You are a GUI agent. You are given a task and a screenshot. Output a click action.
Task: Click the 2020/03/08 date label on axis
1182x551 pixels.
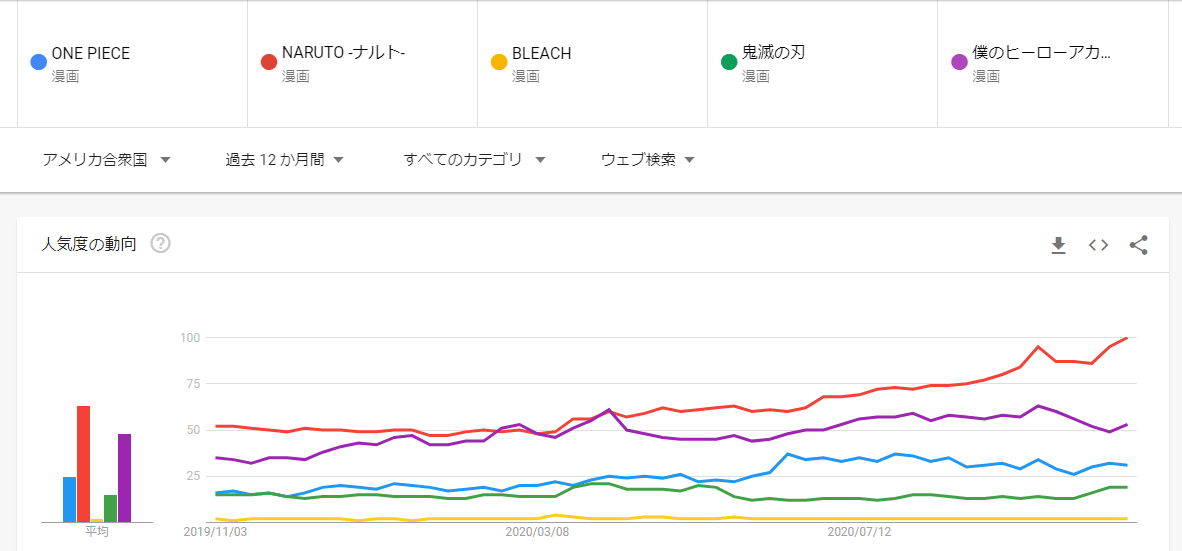point(538,532)
